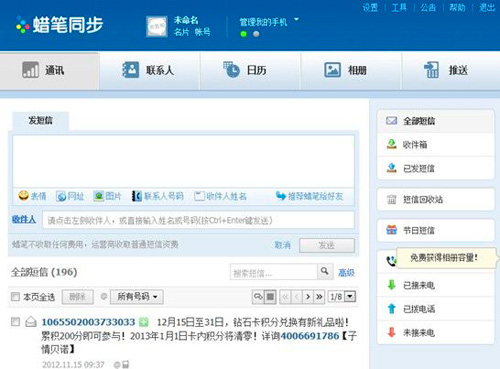The width and height of the screenshot is (500, 369).
Task: Click the 高级 advanced search link
Action: click(346, 273)
